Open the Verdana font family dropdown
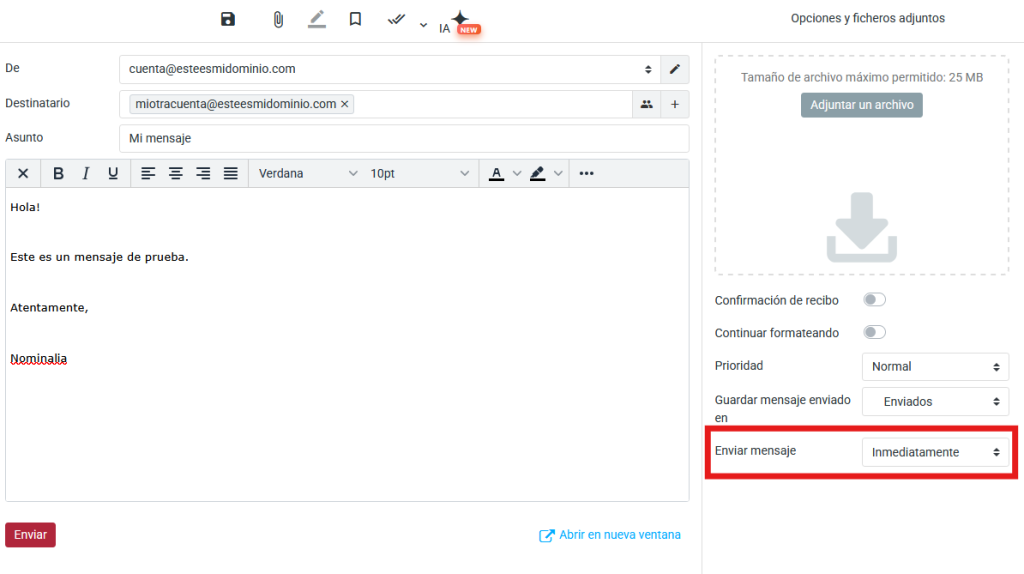 [x=307, y=173]
